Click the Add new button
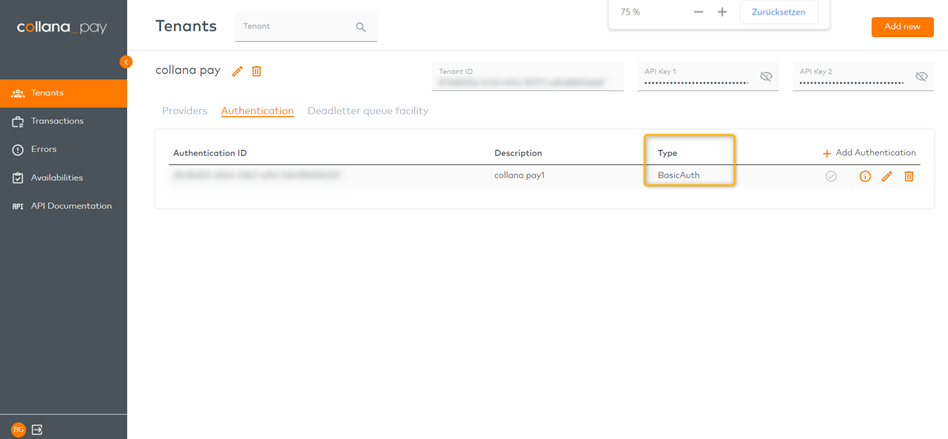 coord(902,27)
